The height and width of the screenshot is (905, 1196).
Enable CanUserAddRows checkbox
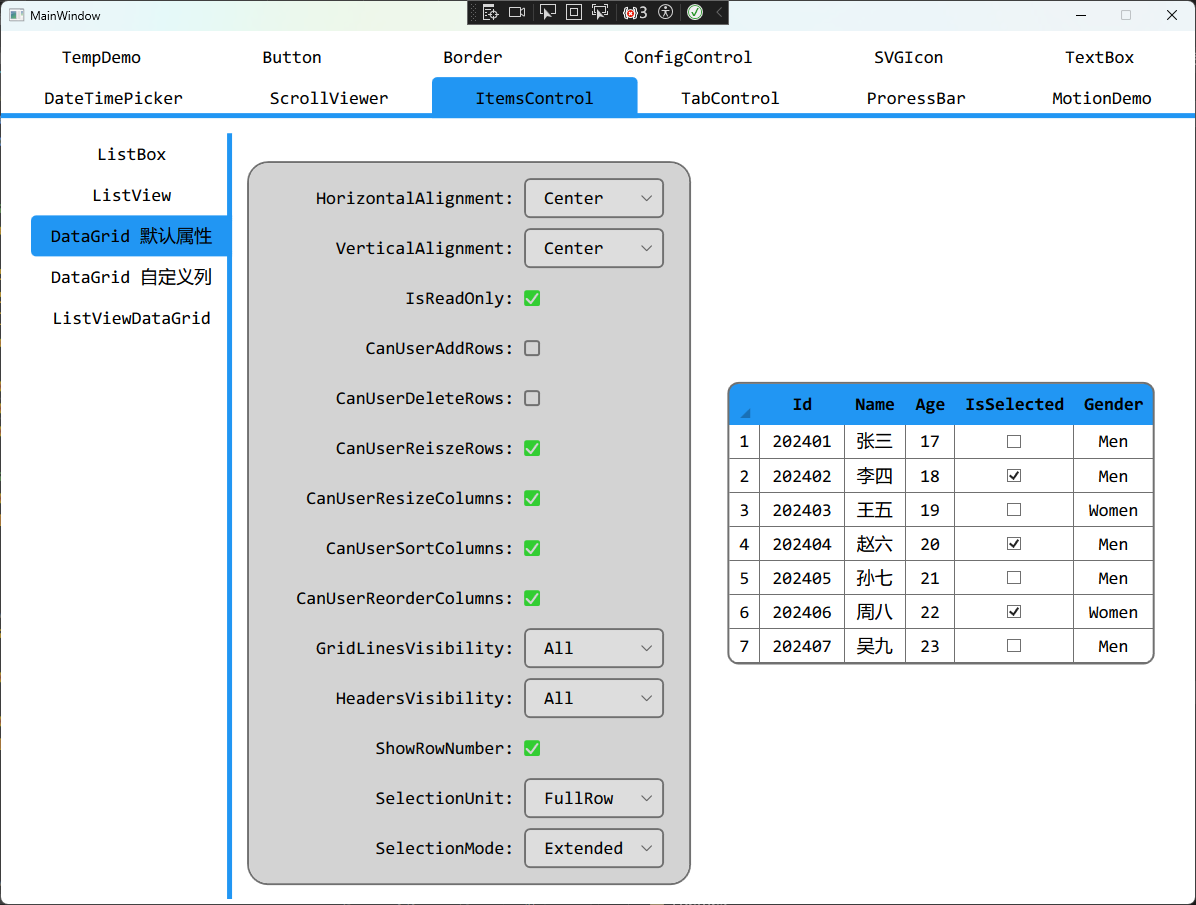532,349
